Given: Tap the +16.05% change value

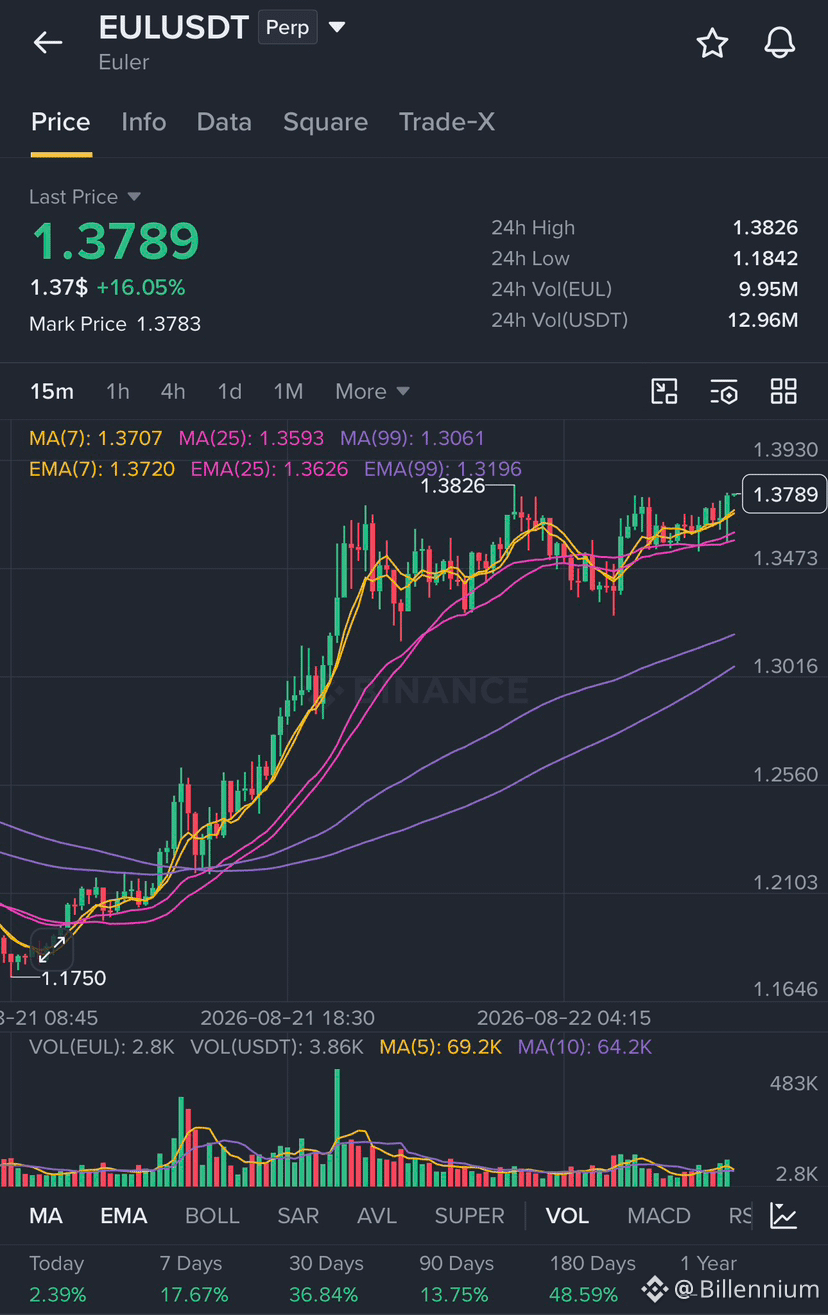Looking at the screenshot, I should click(x=141, y=288).
